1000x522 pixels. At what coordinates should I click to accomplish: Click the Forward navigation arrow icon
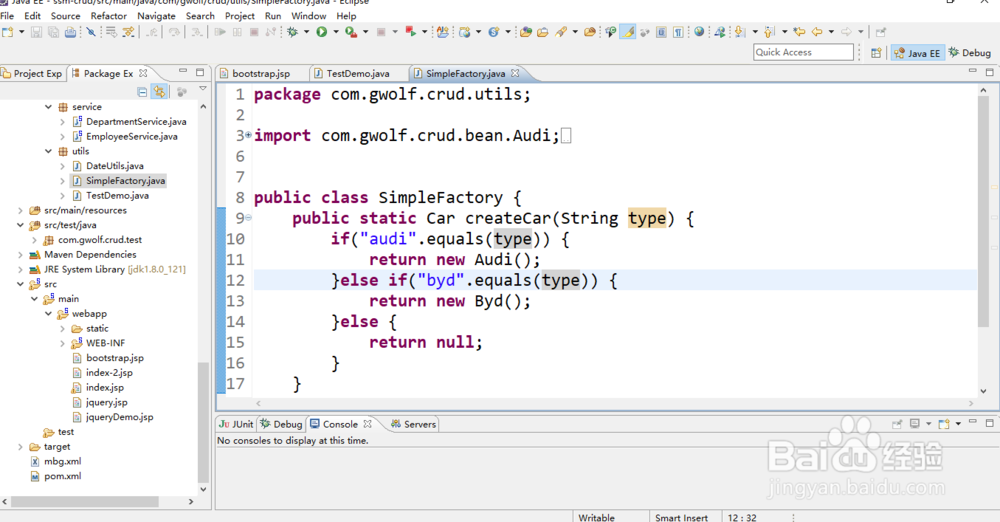[846, 32]
